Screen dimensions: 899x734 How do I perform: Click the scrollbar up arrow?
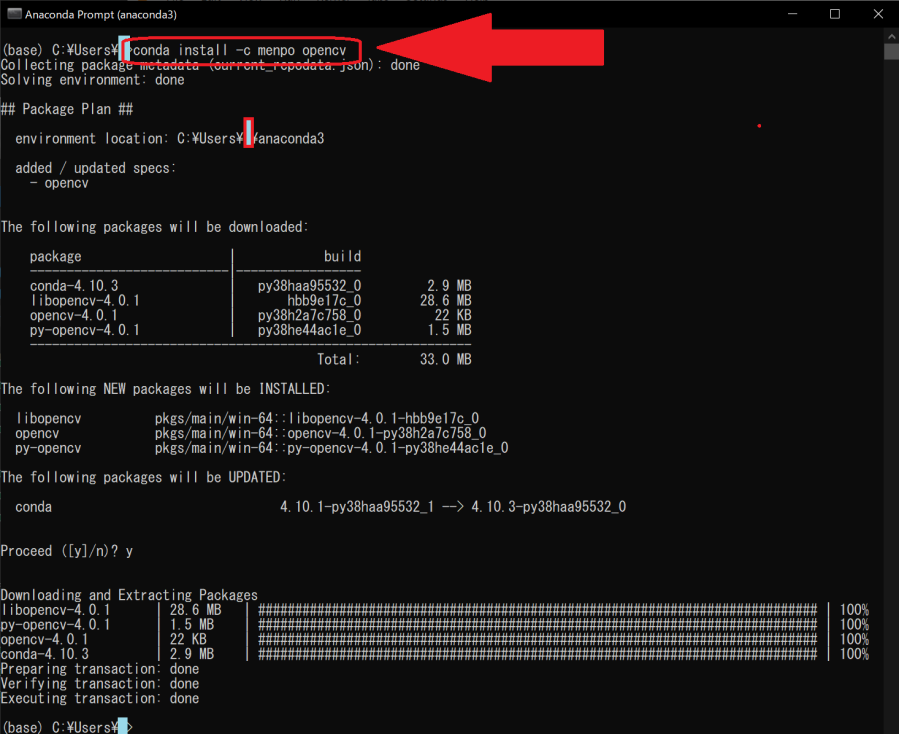[x=891, y=36]
